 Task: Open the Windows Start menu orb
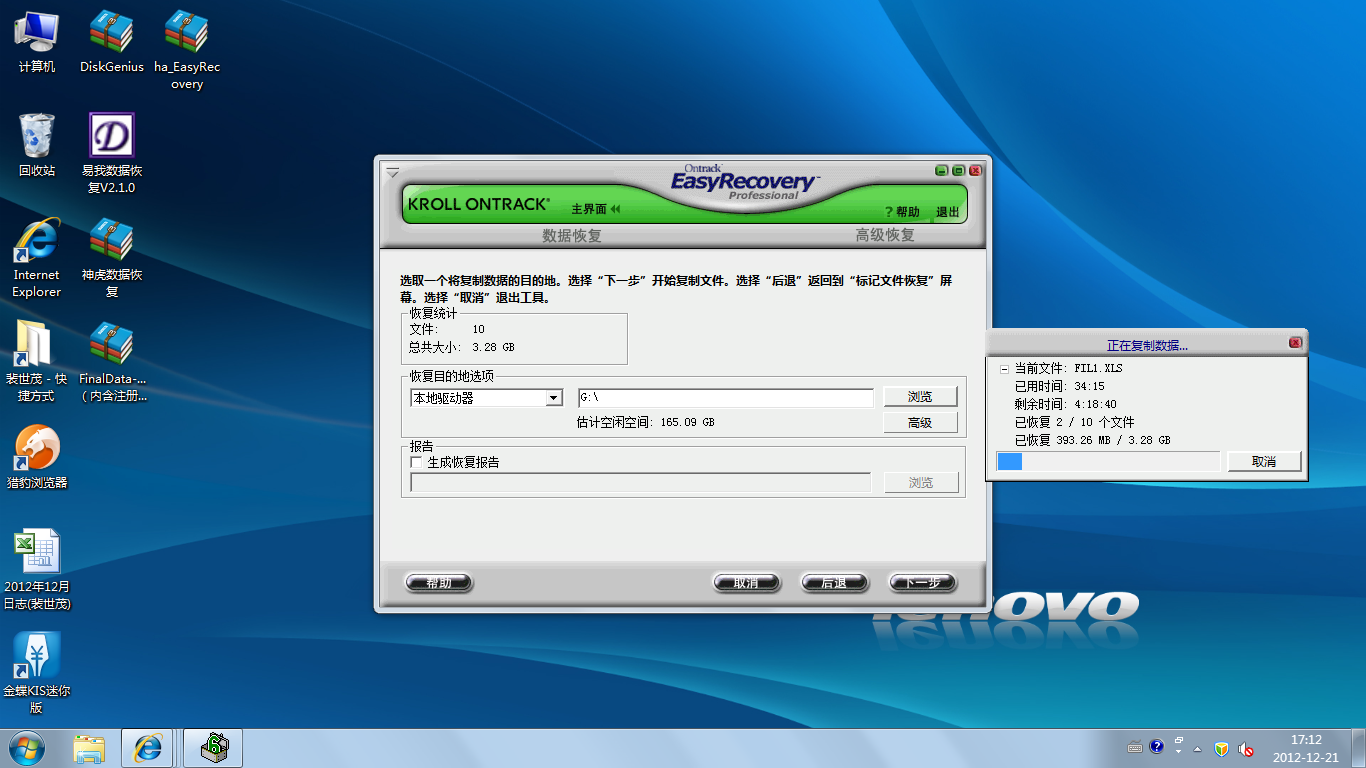27,748
